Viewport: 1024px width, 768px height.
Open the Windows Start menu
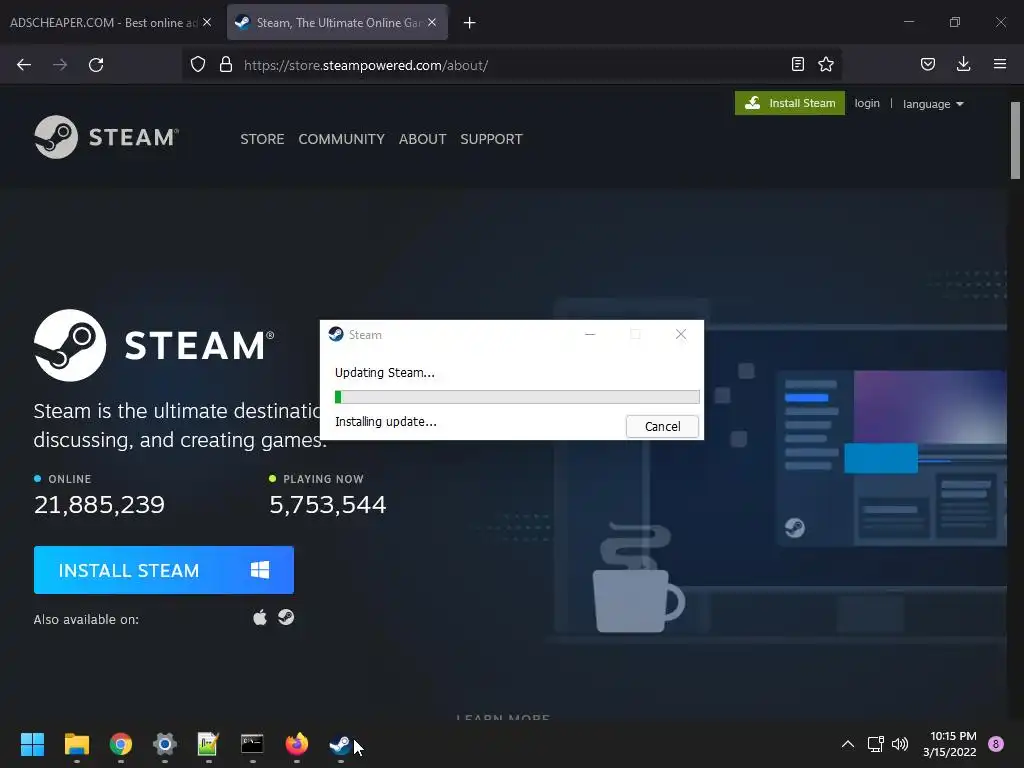click(x=32, y=744)
